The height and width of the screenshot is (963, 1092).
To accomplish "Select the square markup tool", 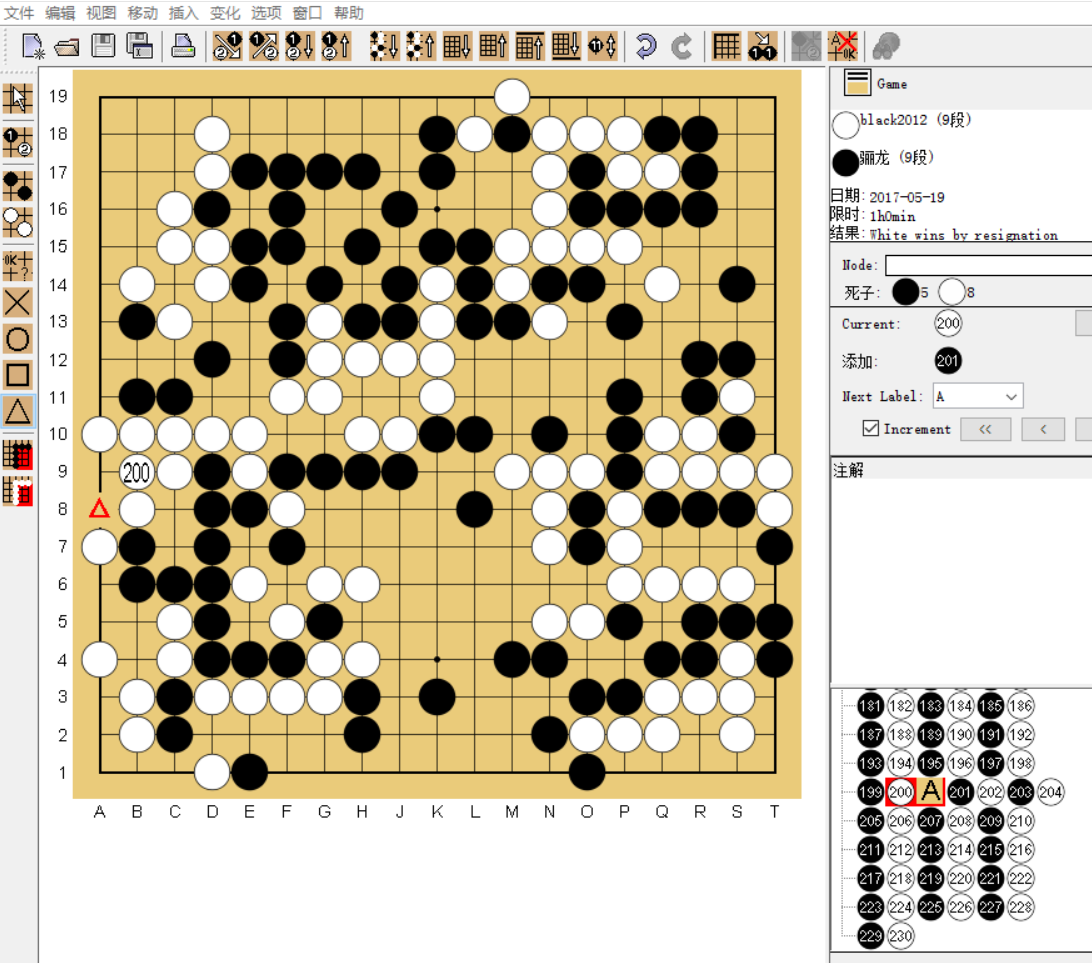I will [x=18, y=375].
